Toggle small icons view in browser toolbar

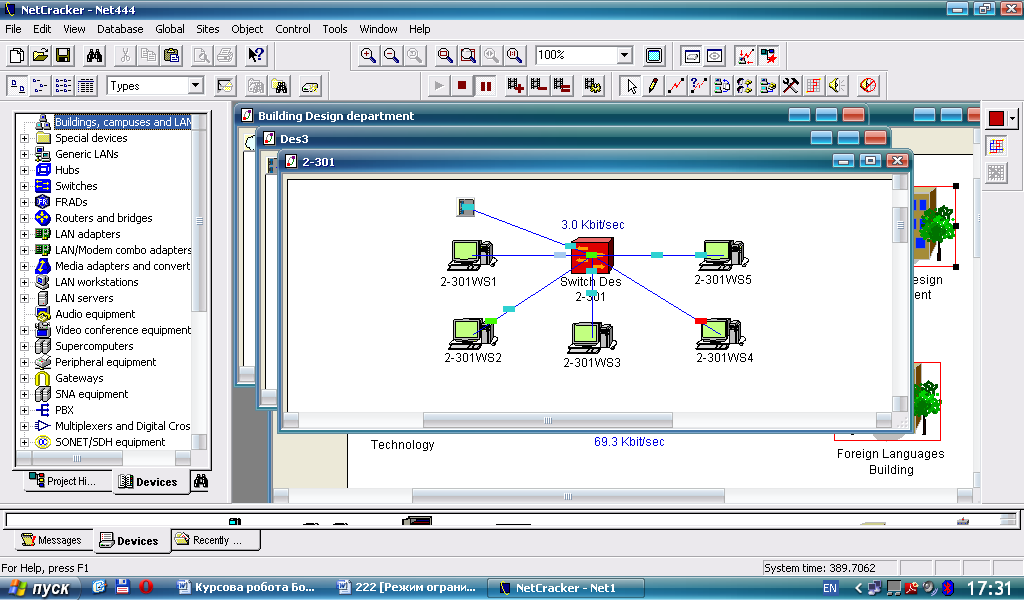[40, 86]
